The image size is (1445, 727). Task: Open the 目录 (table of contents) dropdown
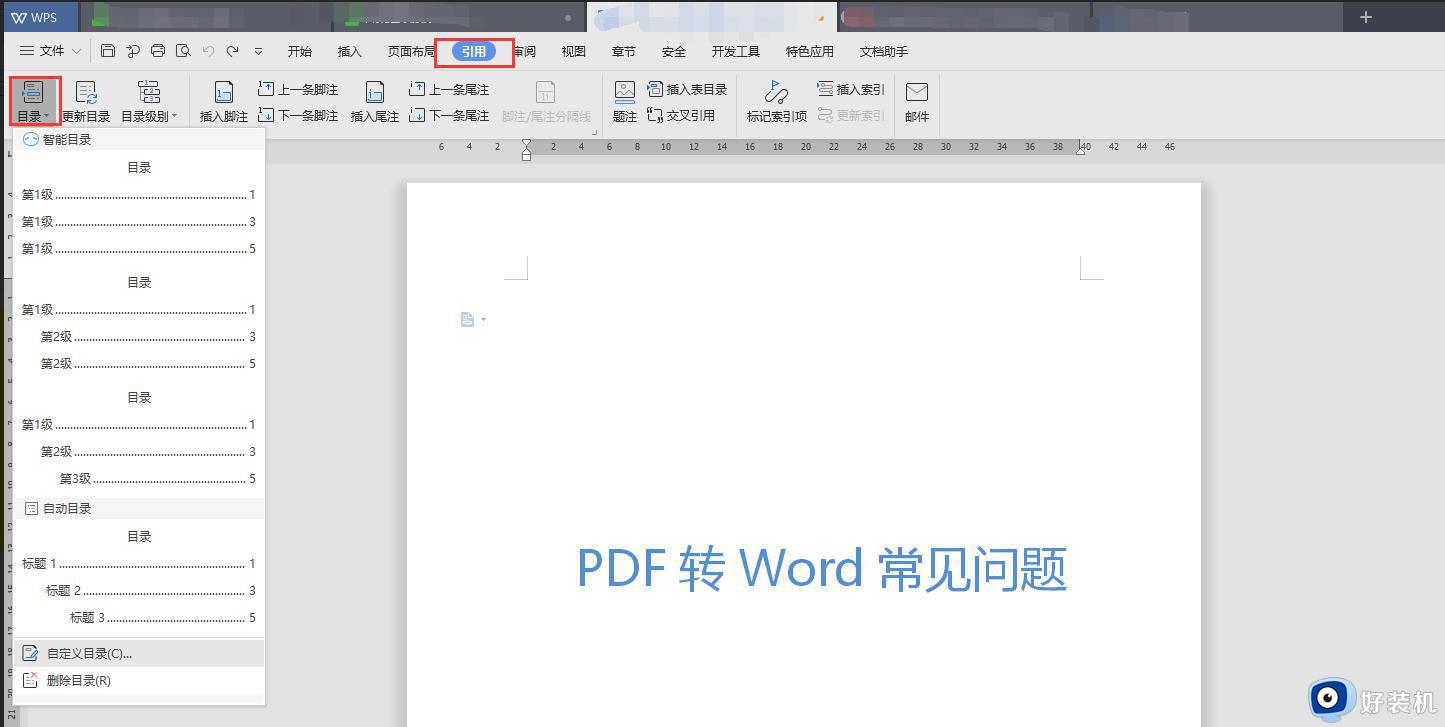pyautogui.click(x=33, y=102)
